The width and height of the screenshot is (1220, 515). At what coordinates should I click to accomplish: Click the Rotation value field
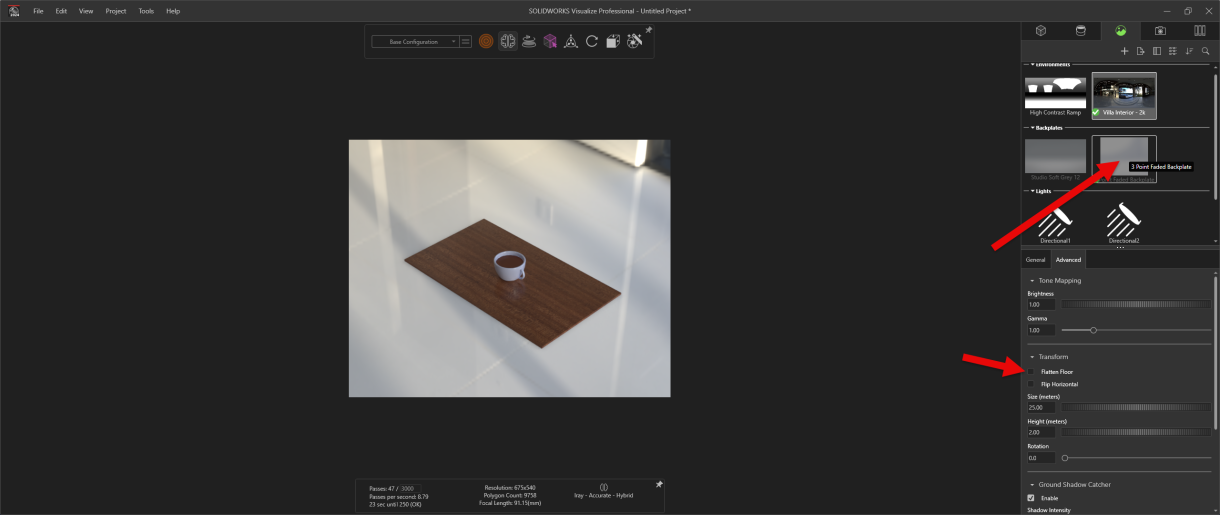(x=1041, y=458)
